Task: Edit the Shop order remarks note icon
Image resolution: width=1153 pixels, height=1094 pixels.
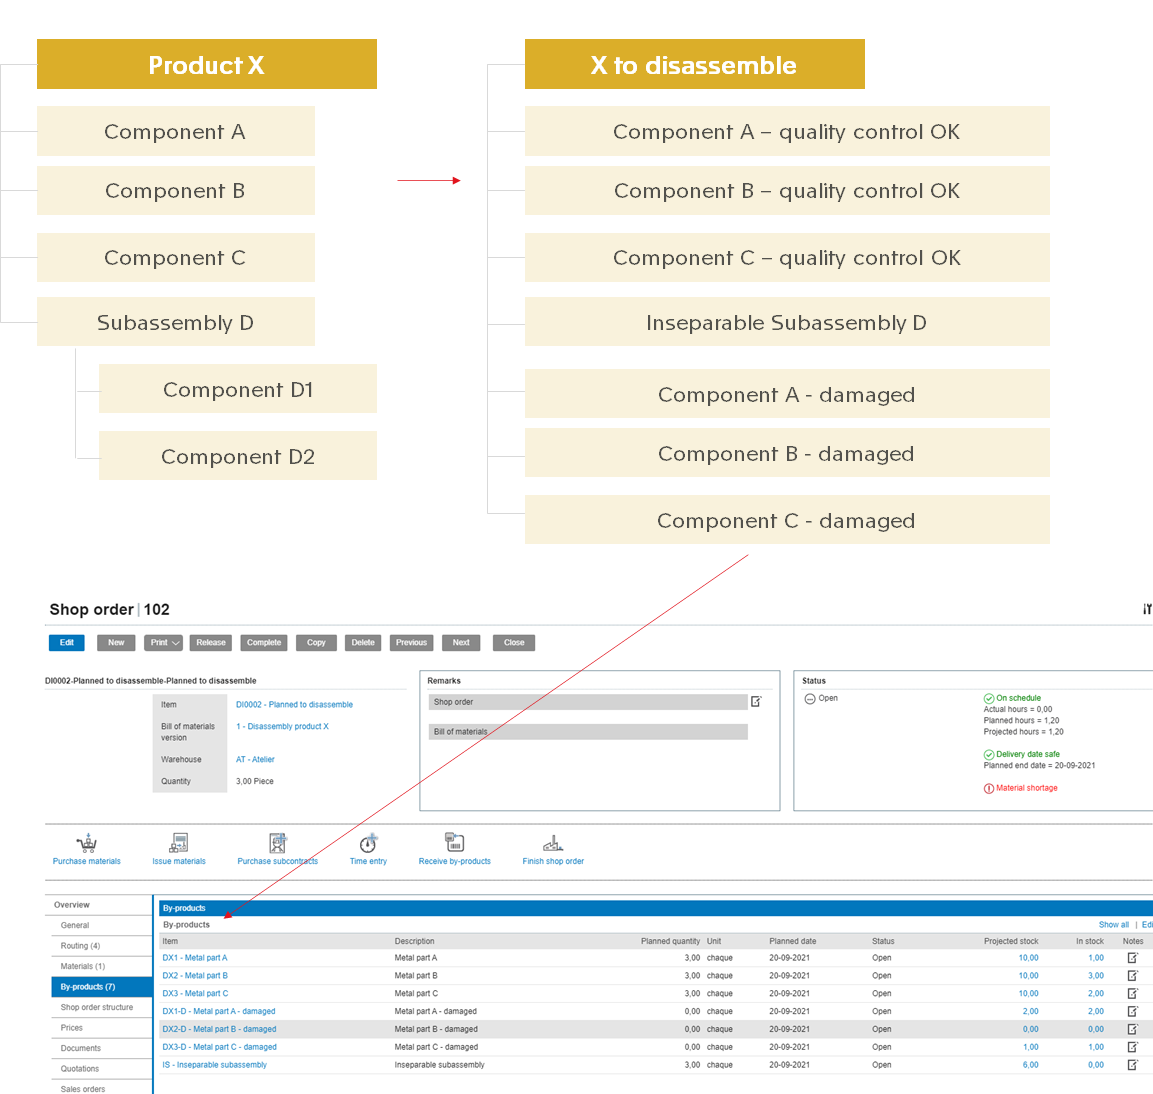Action: click(756, 702)
